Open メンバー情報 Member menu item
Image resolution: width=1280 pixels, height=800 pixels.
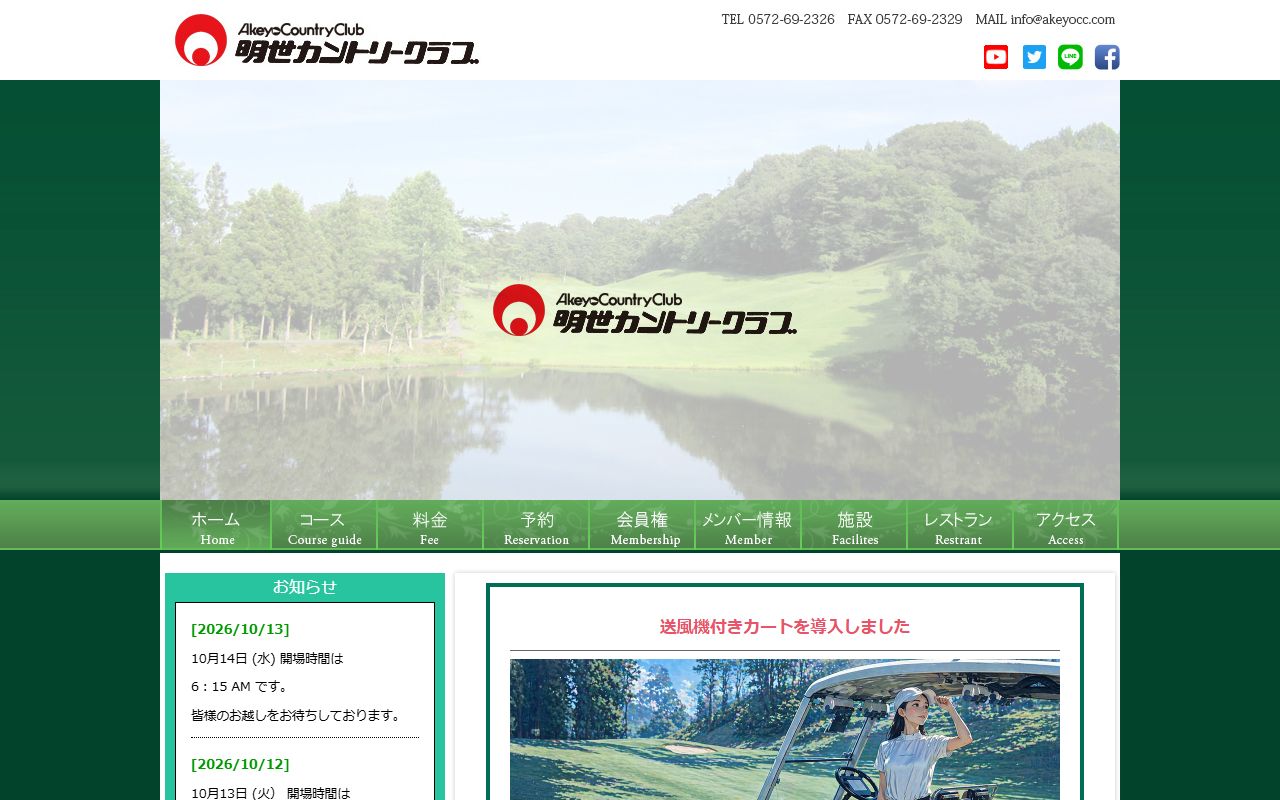pyautogui.click(x=748, y=525)
